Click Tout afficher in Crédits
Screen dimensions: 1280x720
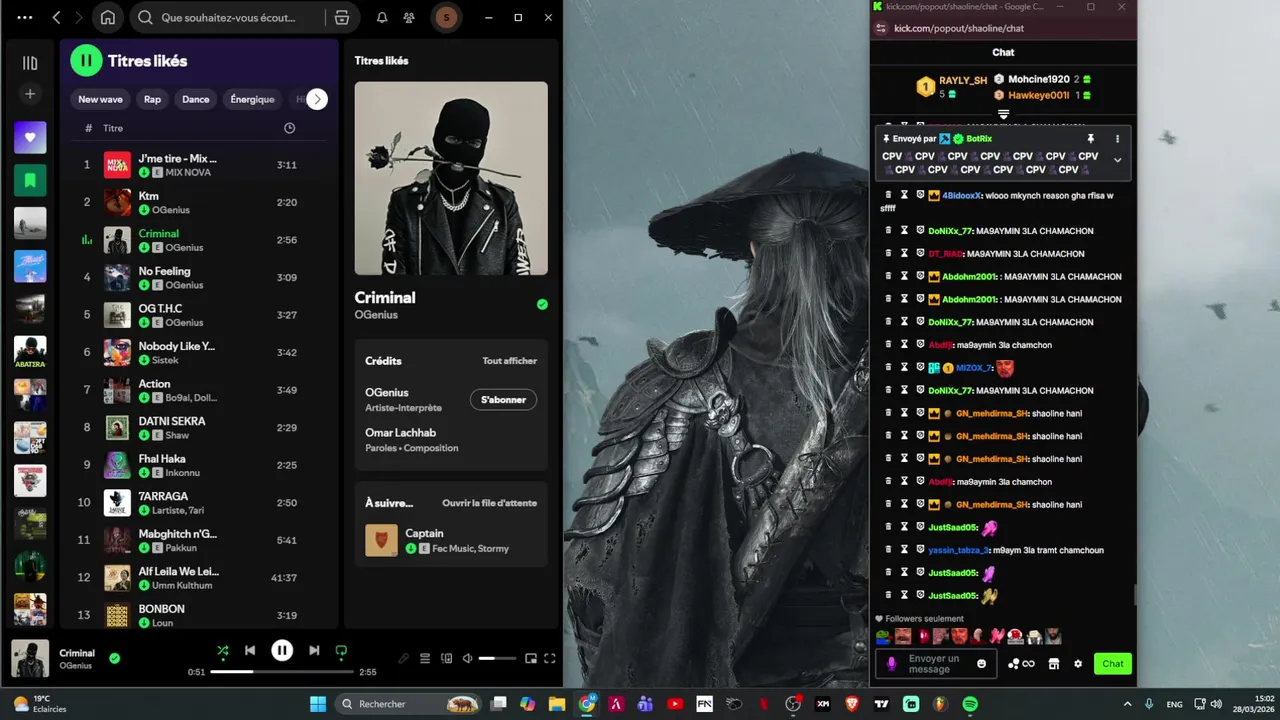[x=509, y=361]
